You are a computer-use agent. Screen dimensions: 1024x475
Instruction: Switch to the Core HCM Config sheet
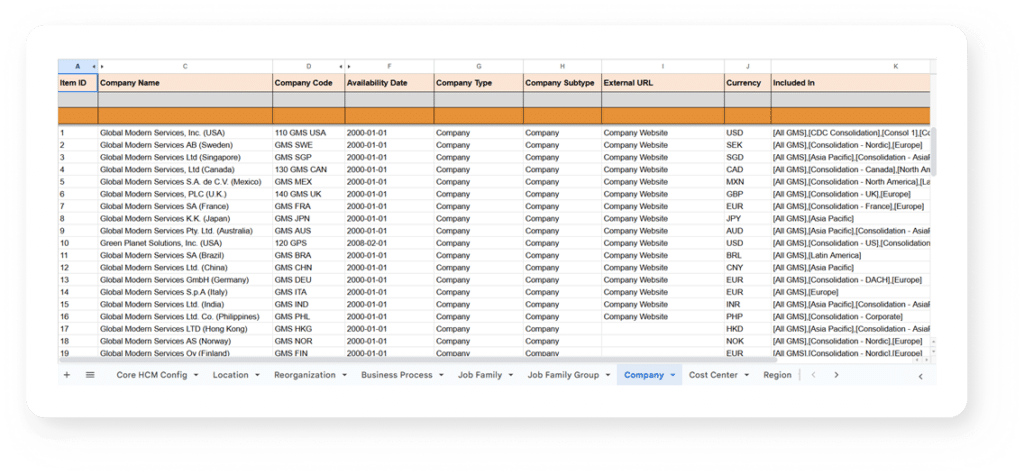tap(152, 375)
